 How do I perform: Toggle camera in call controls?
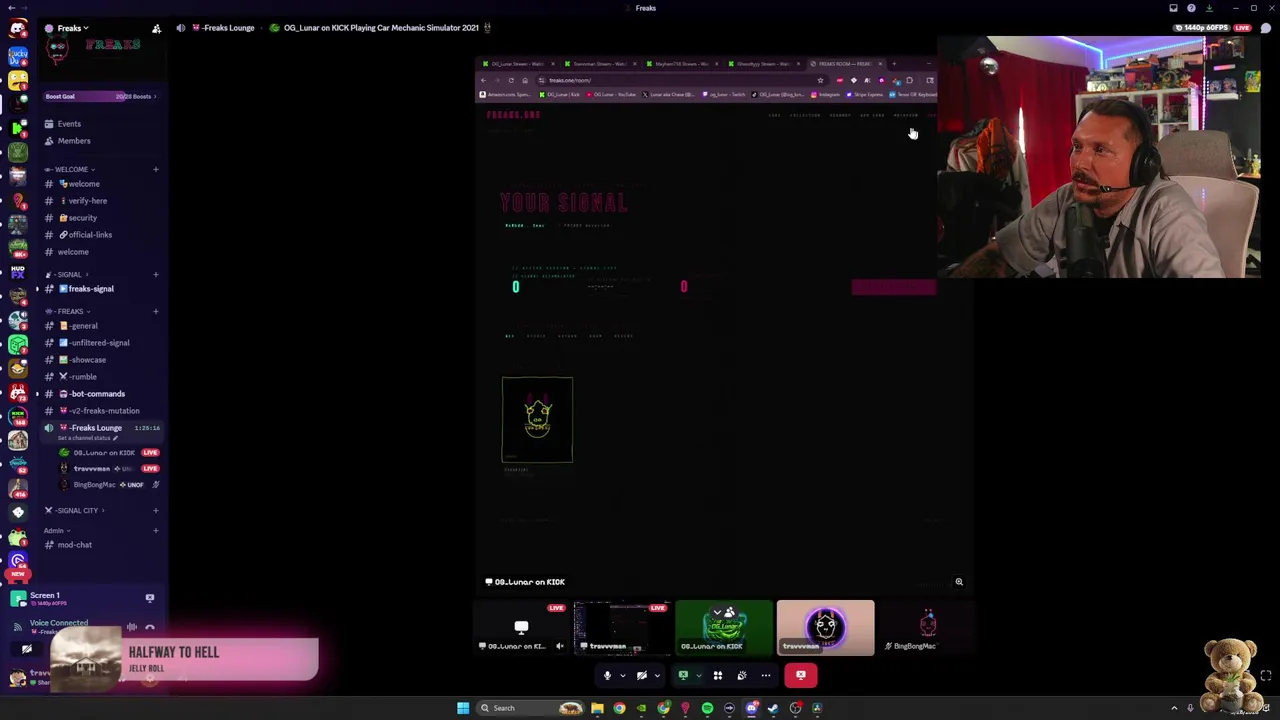tap(642, 675)
